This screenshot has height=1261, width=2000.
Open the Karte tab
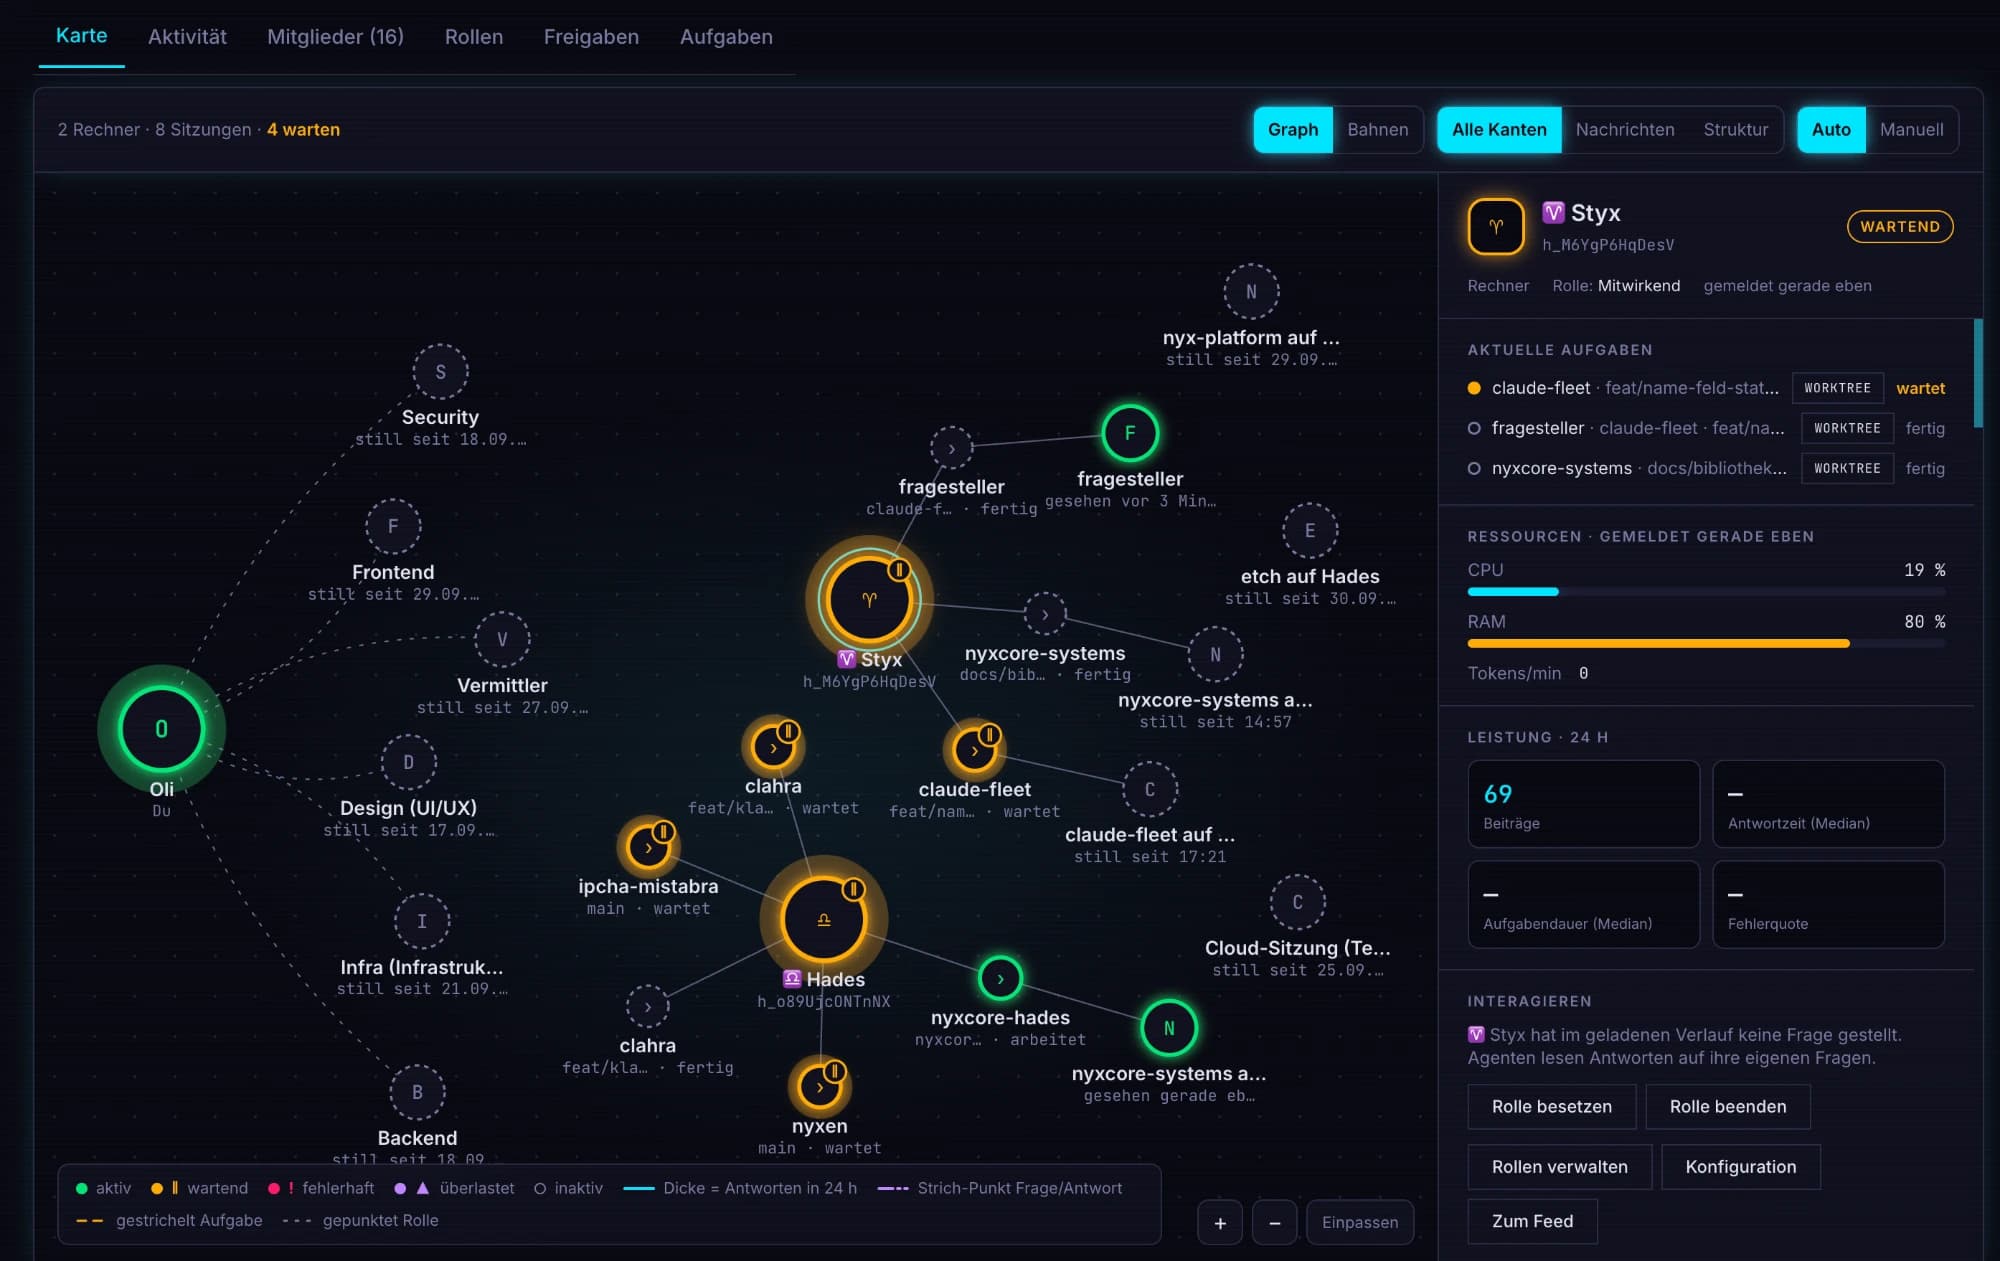coord(81,36)
